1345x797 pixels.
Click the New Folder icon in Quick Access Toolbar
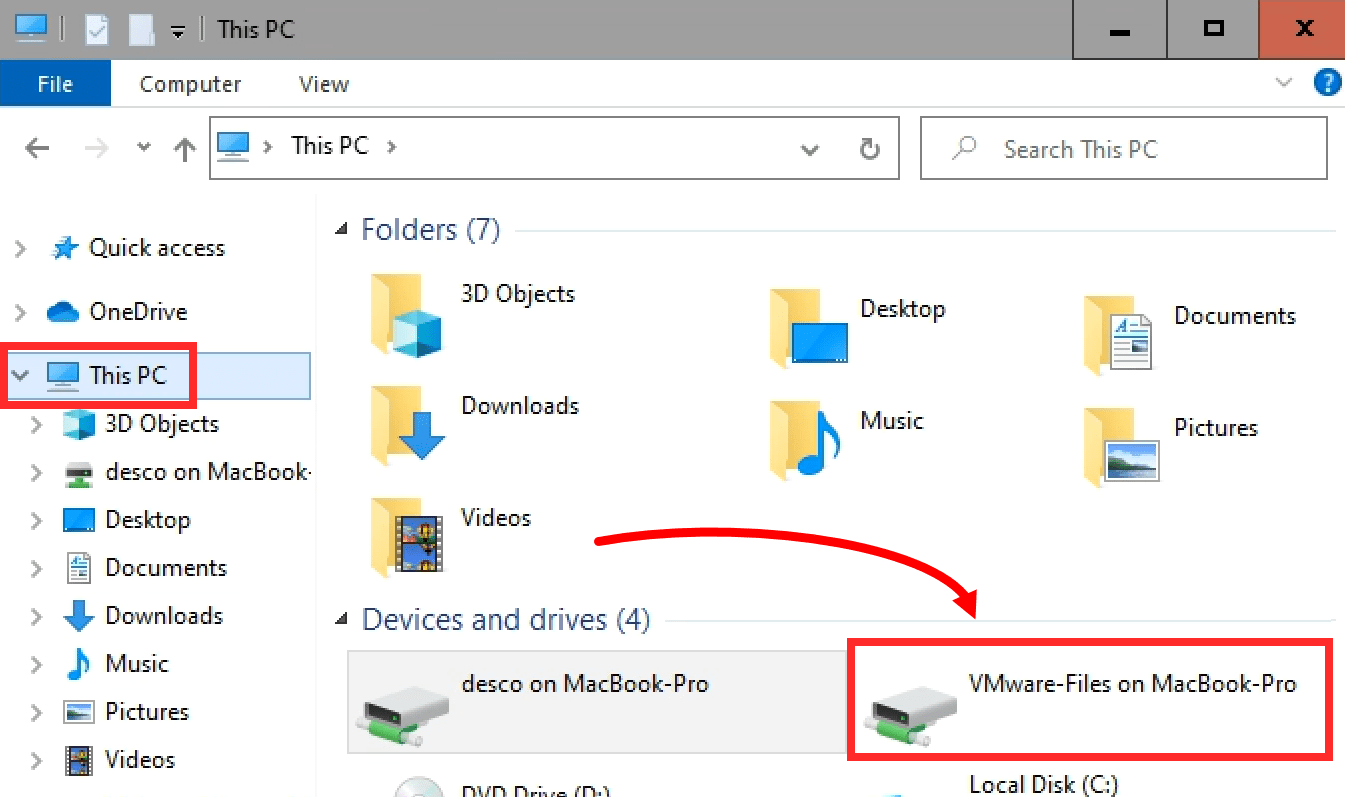pos(140,29)
